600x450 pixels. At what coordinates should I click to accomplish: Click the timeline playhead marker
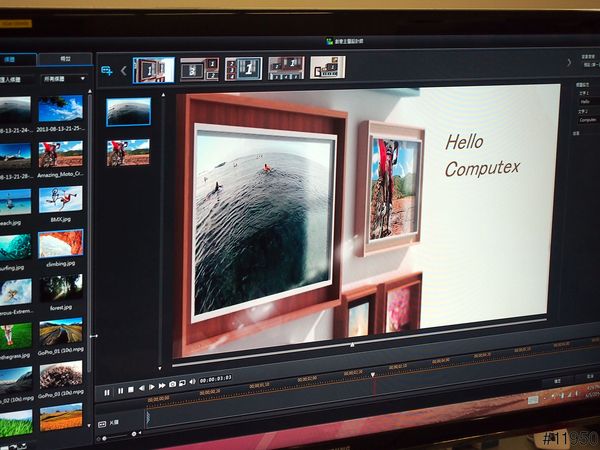[x=373, y=376]
